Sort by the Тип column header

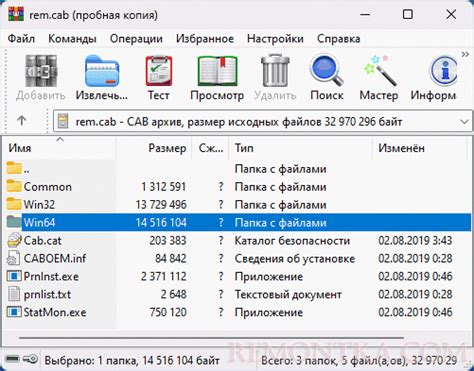click(x=300, y=148)
